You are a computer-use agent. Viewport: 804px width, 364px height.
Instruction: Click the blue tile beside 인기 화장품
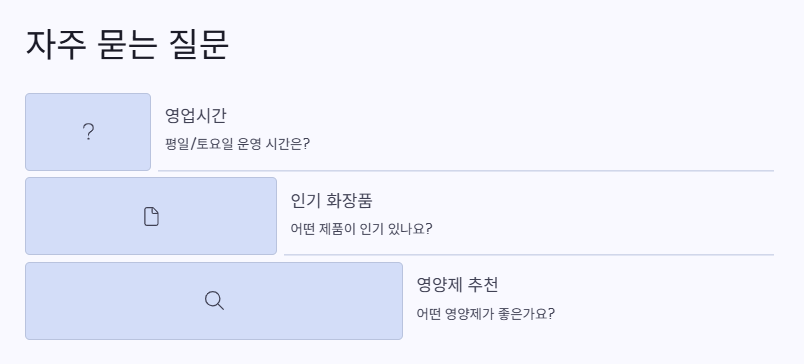[x=151, y=216]
